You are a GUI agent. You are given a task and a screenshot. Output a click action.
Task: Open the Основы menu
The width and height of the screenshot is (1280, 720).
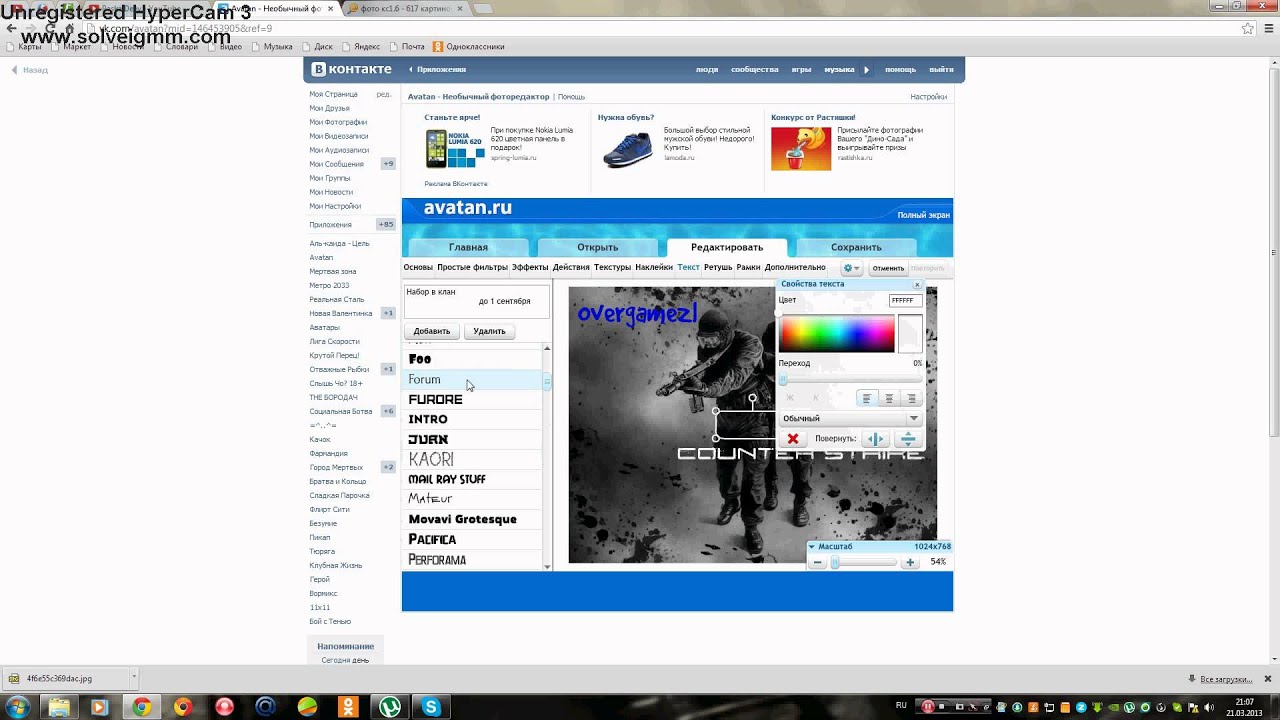tap(418, 267)
